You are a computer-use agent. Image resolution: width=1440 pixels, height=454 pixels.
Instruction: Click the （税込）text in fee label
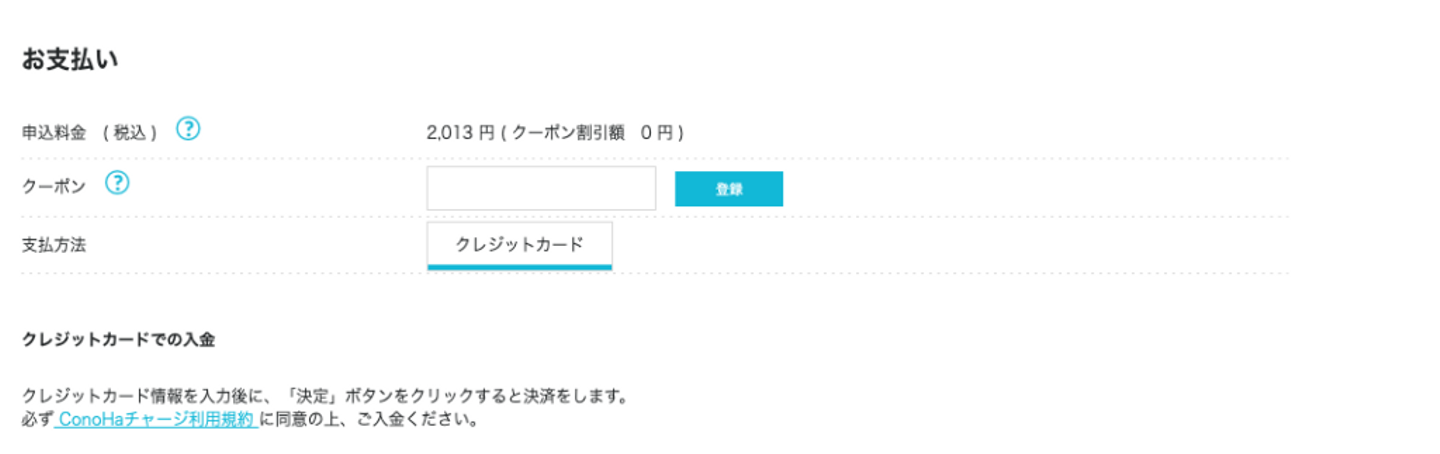point(130,132)
